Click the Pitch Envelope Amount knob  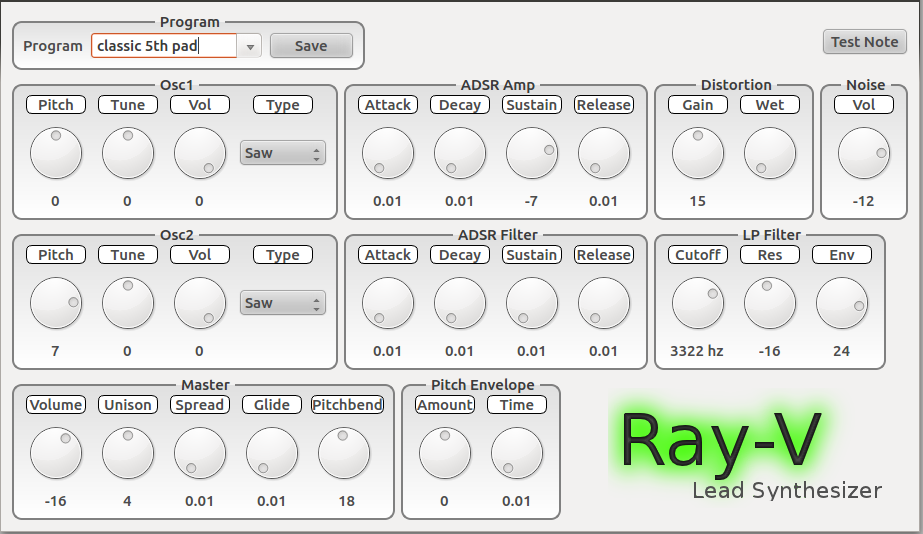click(x=445, y=453)
